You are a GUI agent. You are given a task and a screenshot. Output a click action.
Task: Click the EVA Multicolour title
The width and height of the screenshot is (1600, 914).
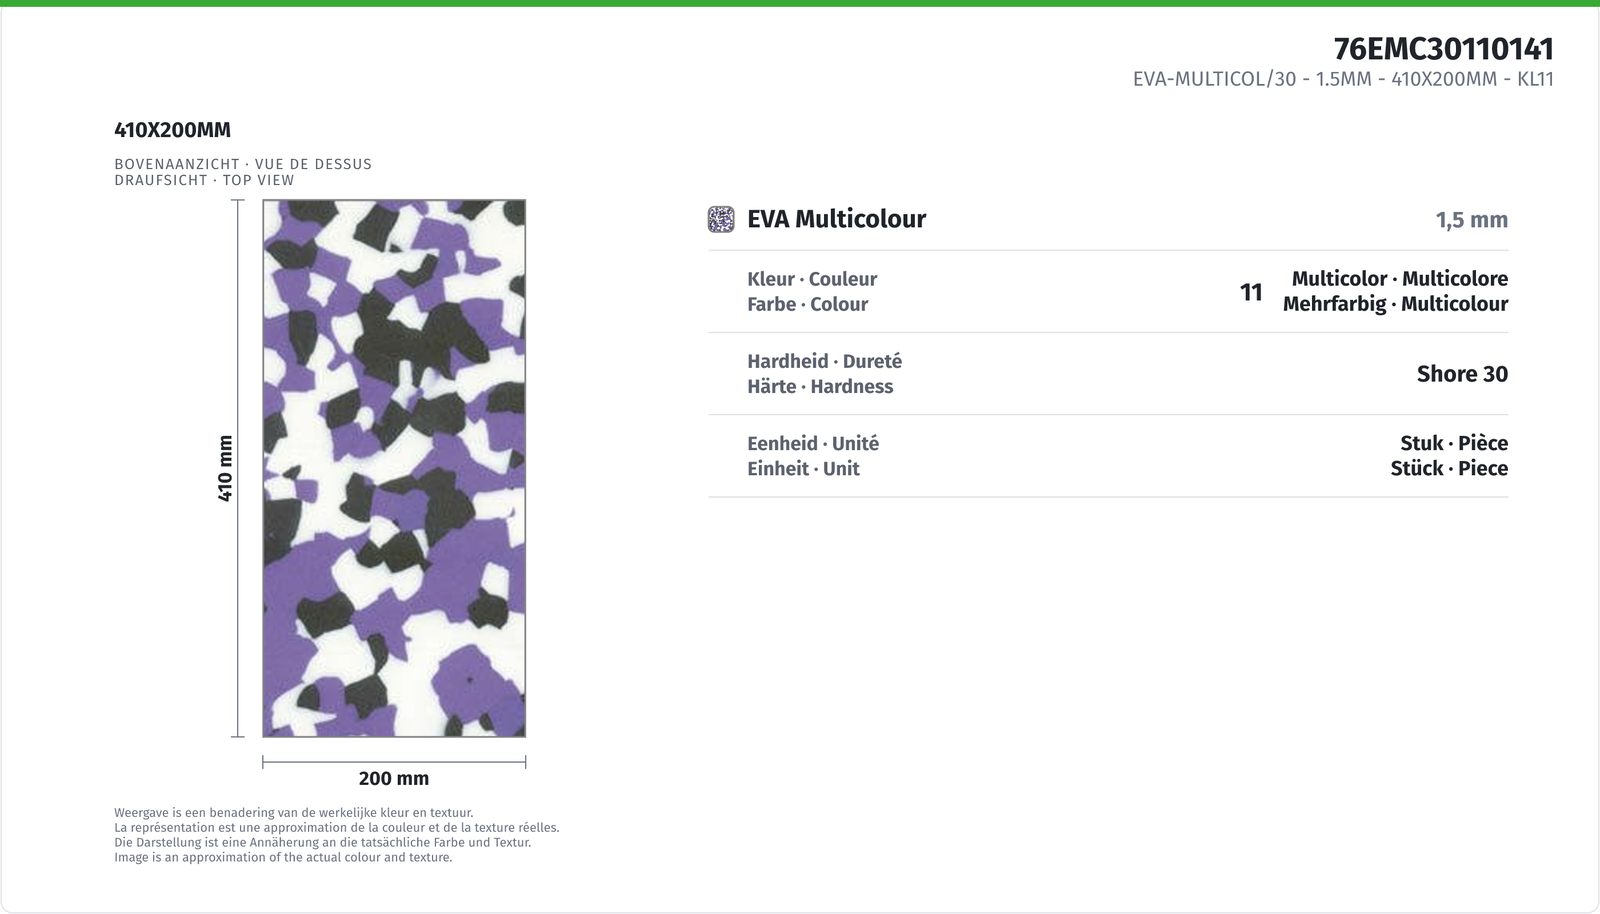pyautogui.click(x=836, y=219)
